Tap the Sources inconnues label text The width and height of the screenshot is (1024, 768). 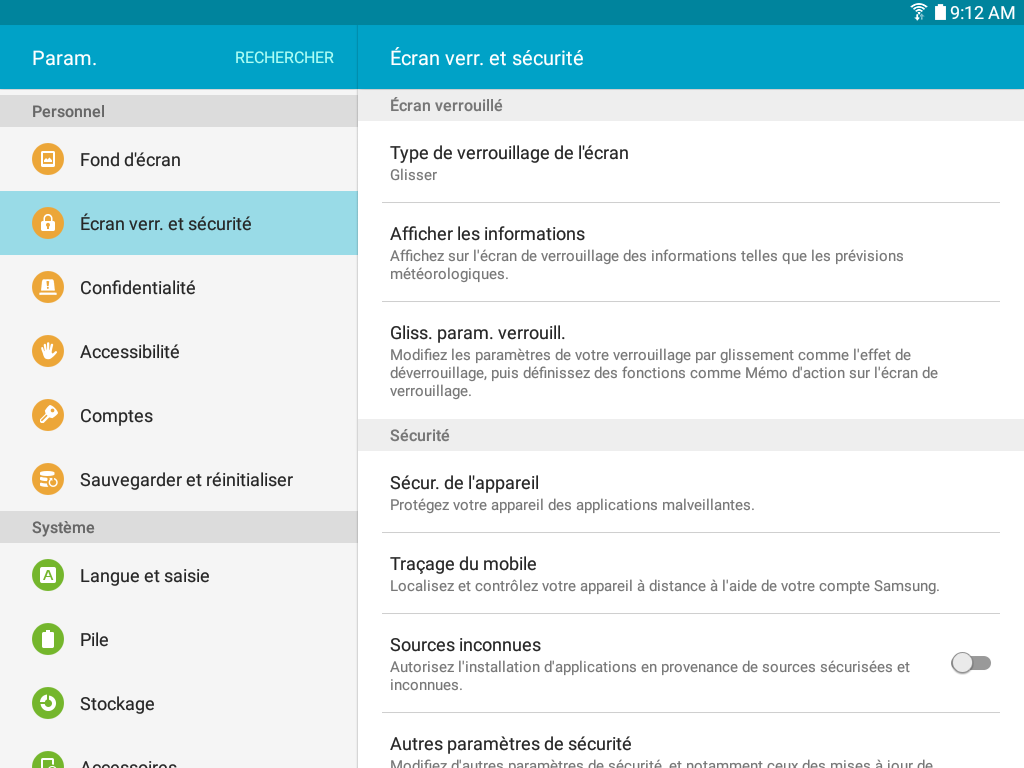coord(465,645)
